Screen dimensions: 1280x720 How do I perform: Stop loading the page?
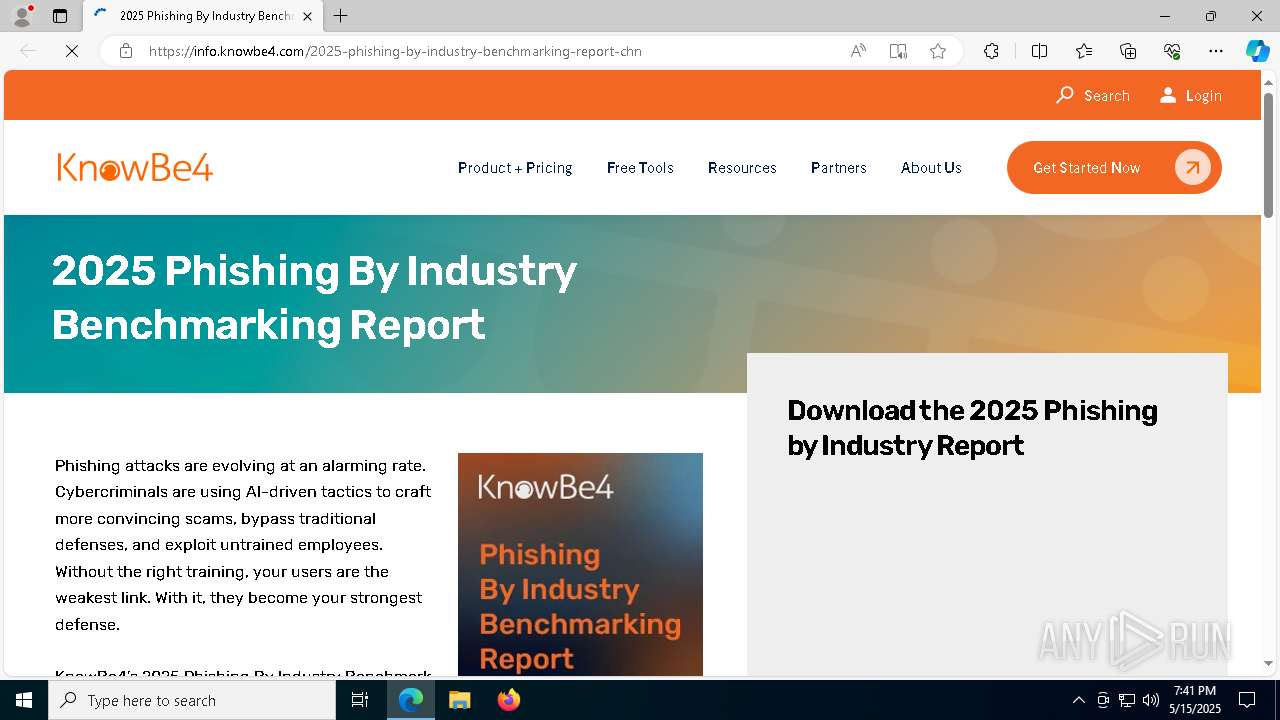[72, 51]
